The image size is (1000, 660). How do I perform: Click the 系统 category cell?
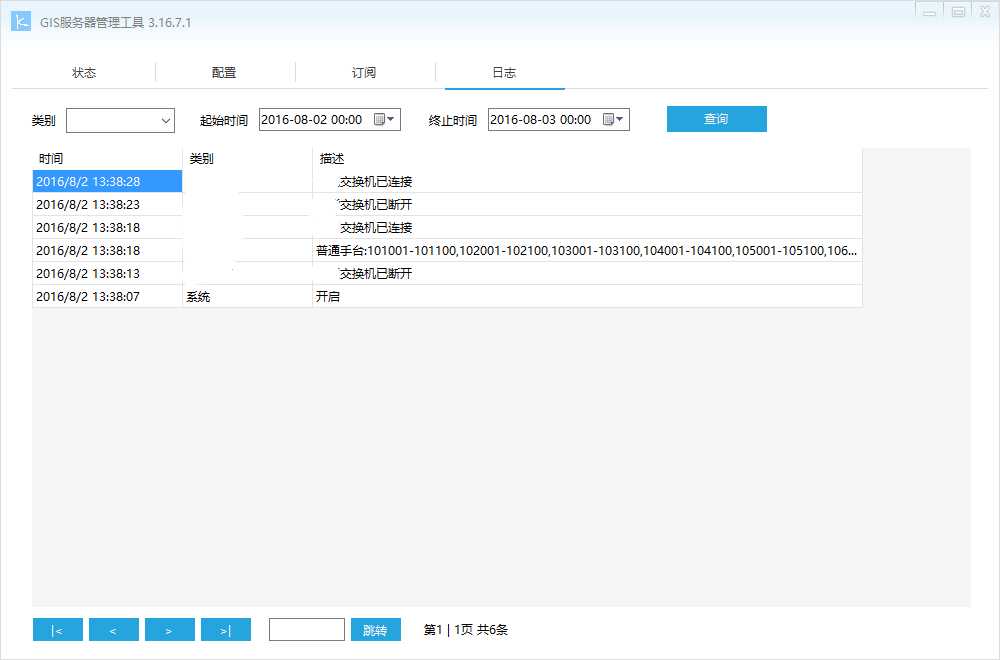(x=247, y=296)
